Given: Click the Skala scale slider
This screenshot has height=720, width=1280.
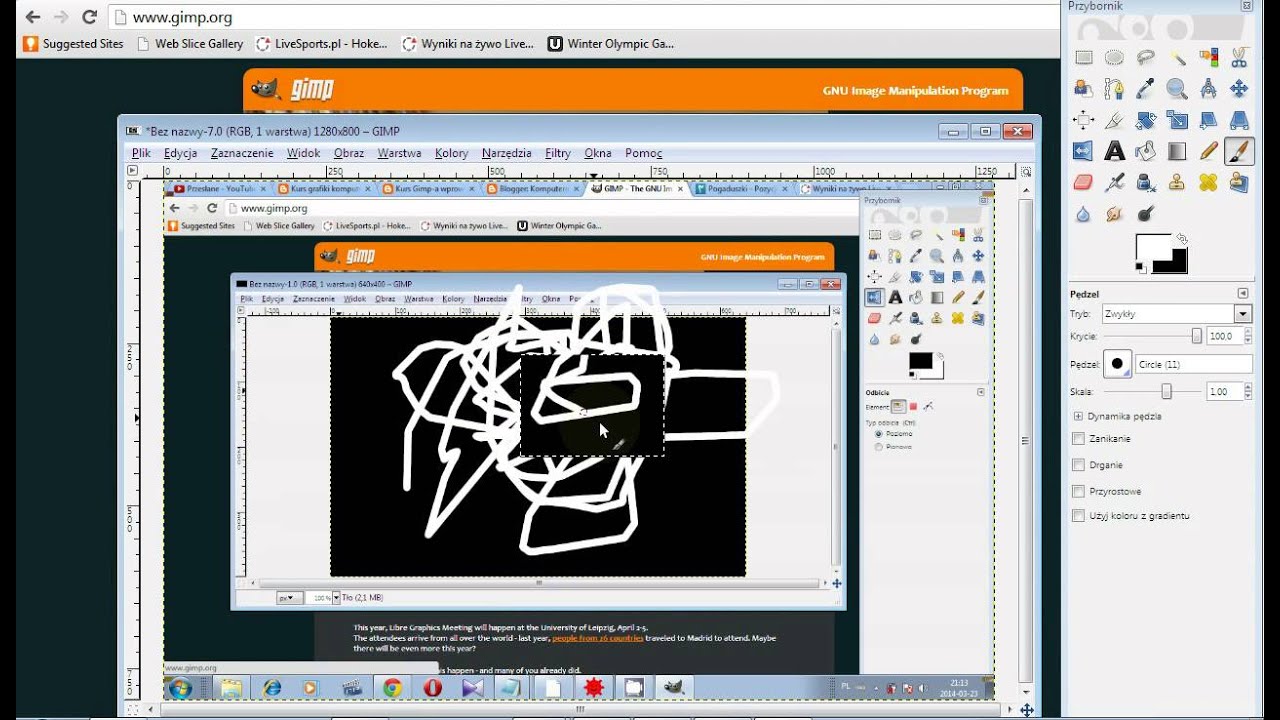Looking at the screenshot, I should click(1153, 392).
